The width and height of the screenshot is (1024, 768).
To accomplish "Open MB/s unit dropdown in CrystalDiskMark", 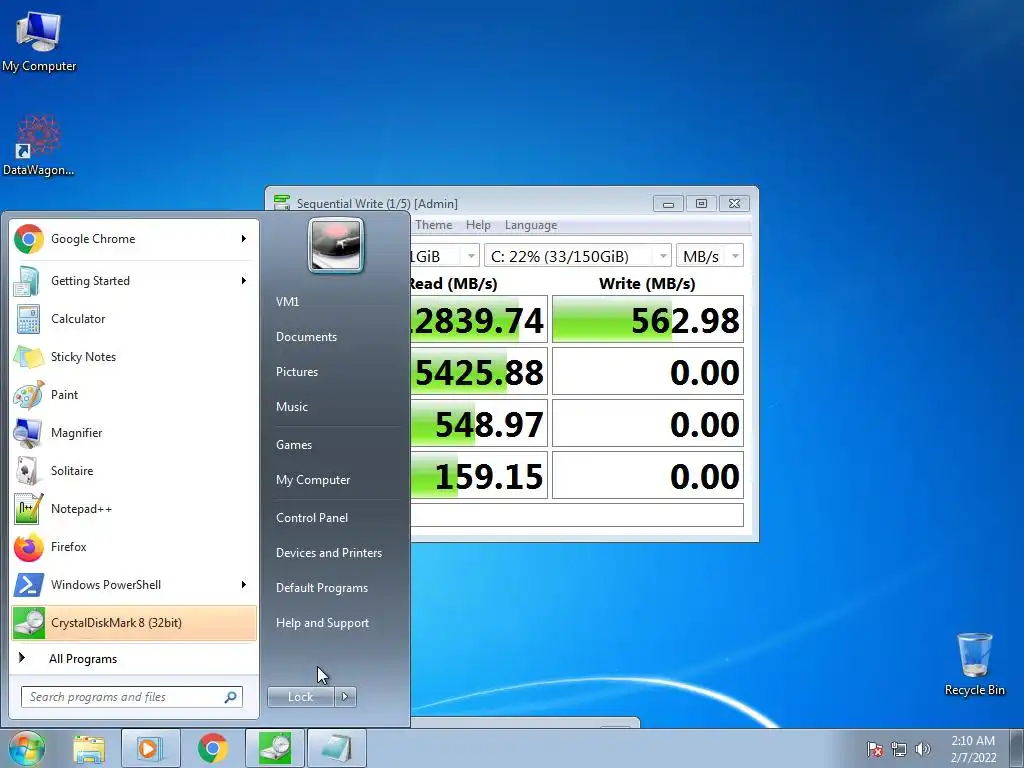I will [x=709, y=256].
